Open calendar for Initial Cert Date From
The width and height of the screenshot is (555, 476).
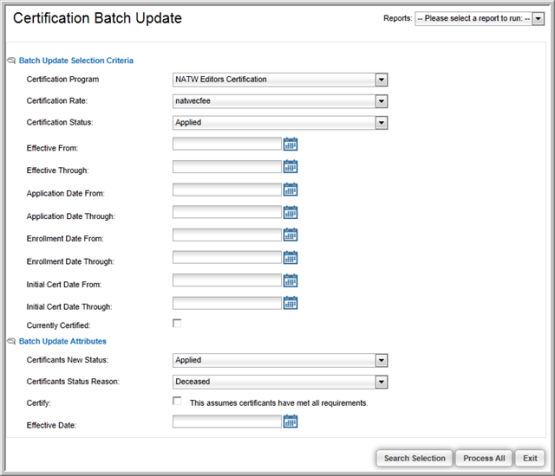coord(291,281)
